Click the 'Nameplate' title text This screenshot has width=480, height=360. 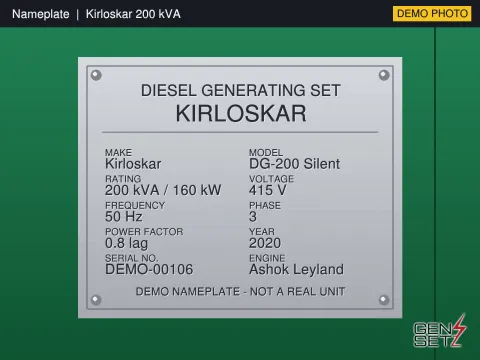click(41, 14)
